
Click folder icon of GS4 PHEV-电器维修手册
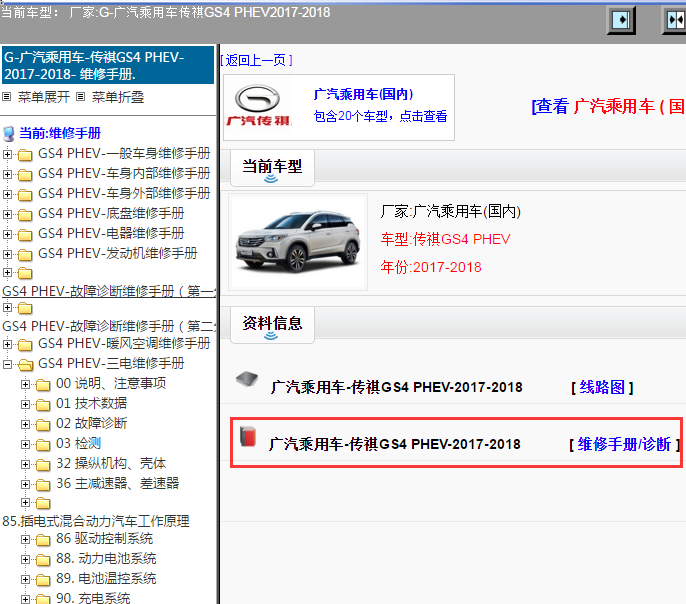coord(25,235)
